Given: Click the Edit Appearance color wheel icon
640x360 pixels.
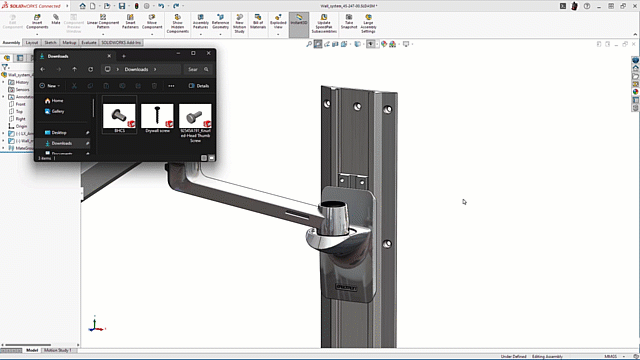Looking at the screenshot, I should [384, 44].
